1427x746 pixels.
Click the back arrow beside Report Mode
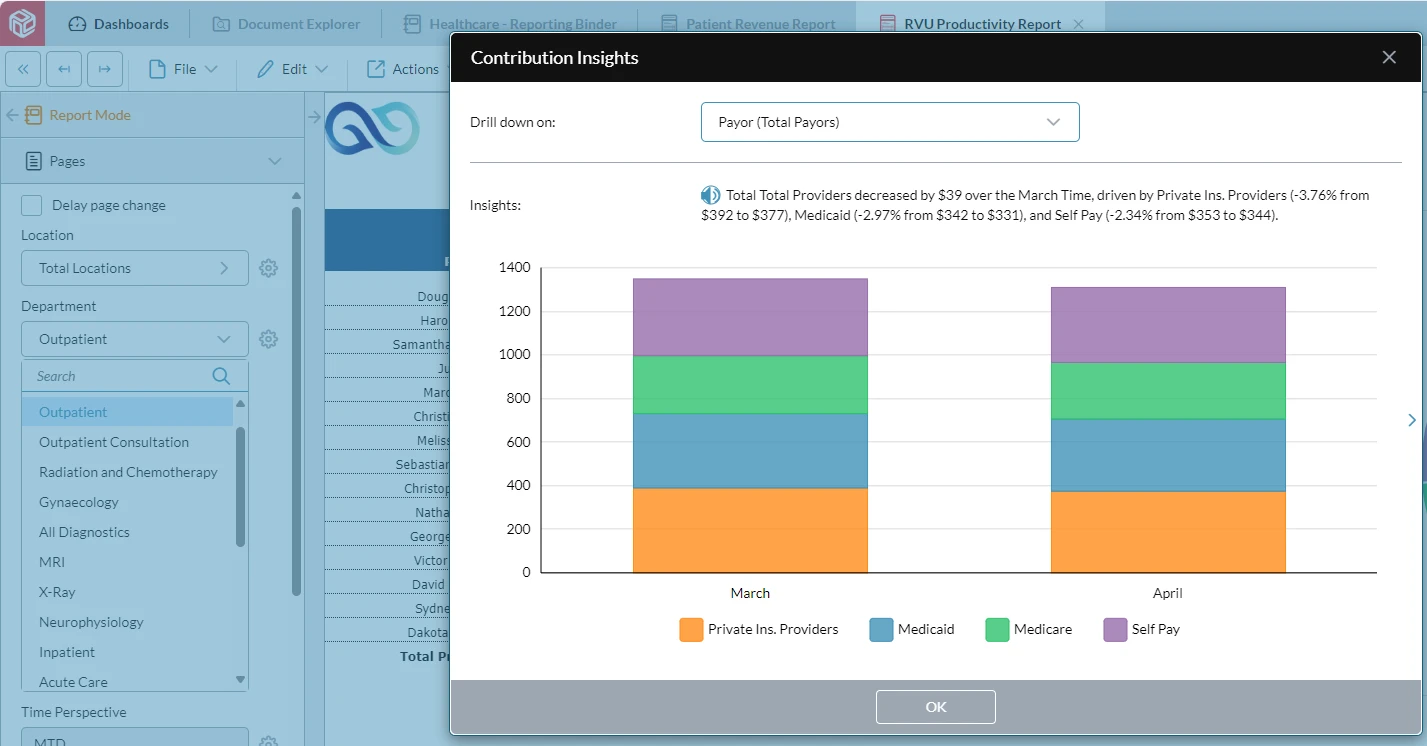point(12,115)
